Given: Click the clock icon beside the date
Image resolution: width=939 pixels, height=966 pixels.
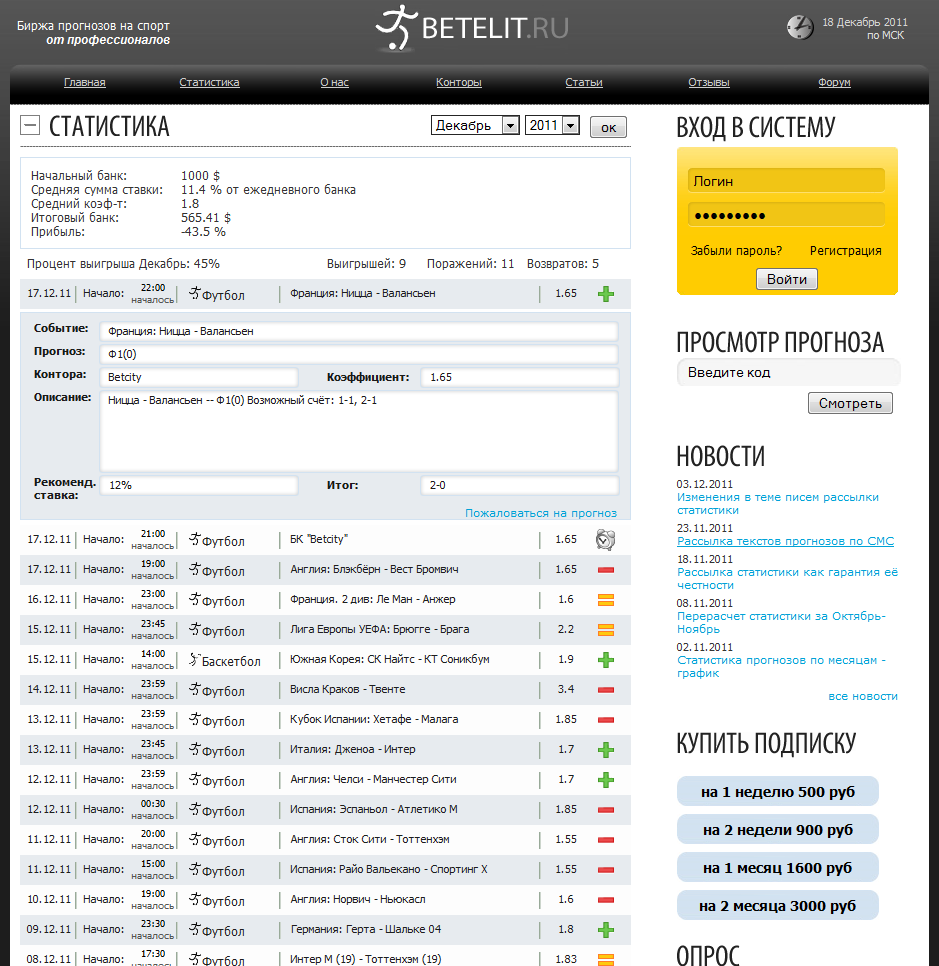Looking at the screenshot, I should [800, 27].
